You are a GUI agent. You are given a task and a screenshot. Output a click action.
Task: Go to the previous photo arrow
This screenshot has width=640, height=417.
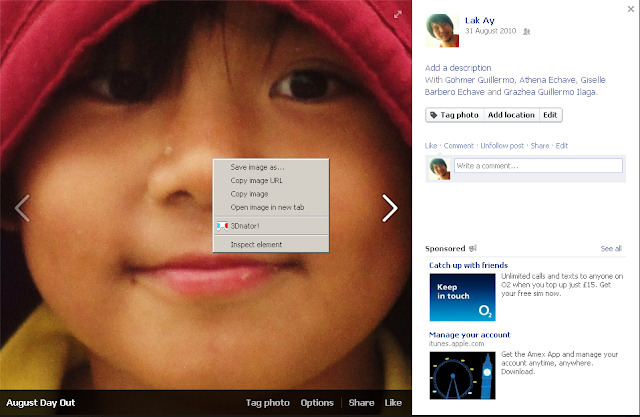(22, 208)
